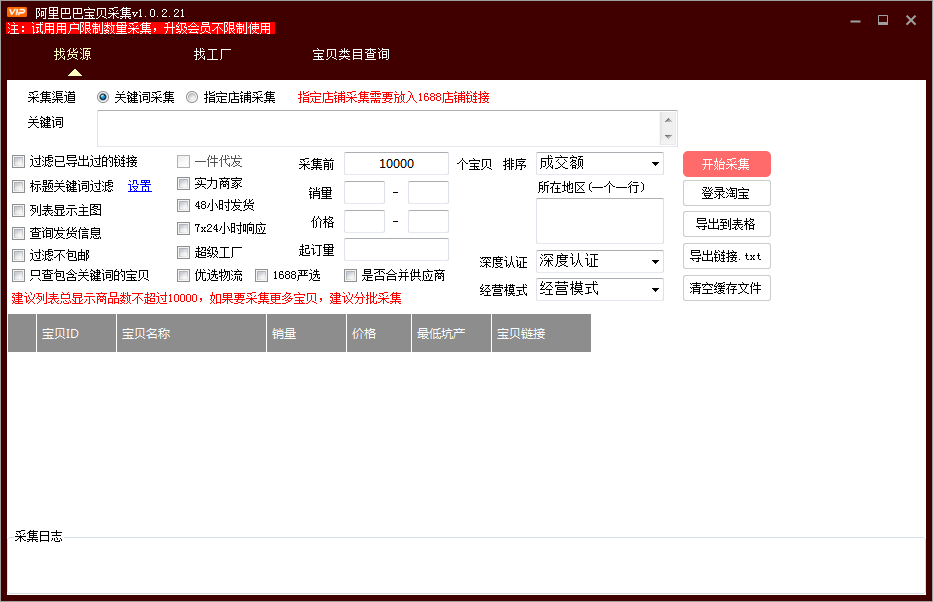The height and width of the screenshot is (602, 933).
Task: Click the 清空缓存文件 button
Action: 727,289
